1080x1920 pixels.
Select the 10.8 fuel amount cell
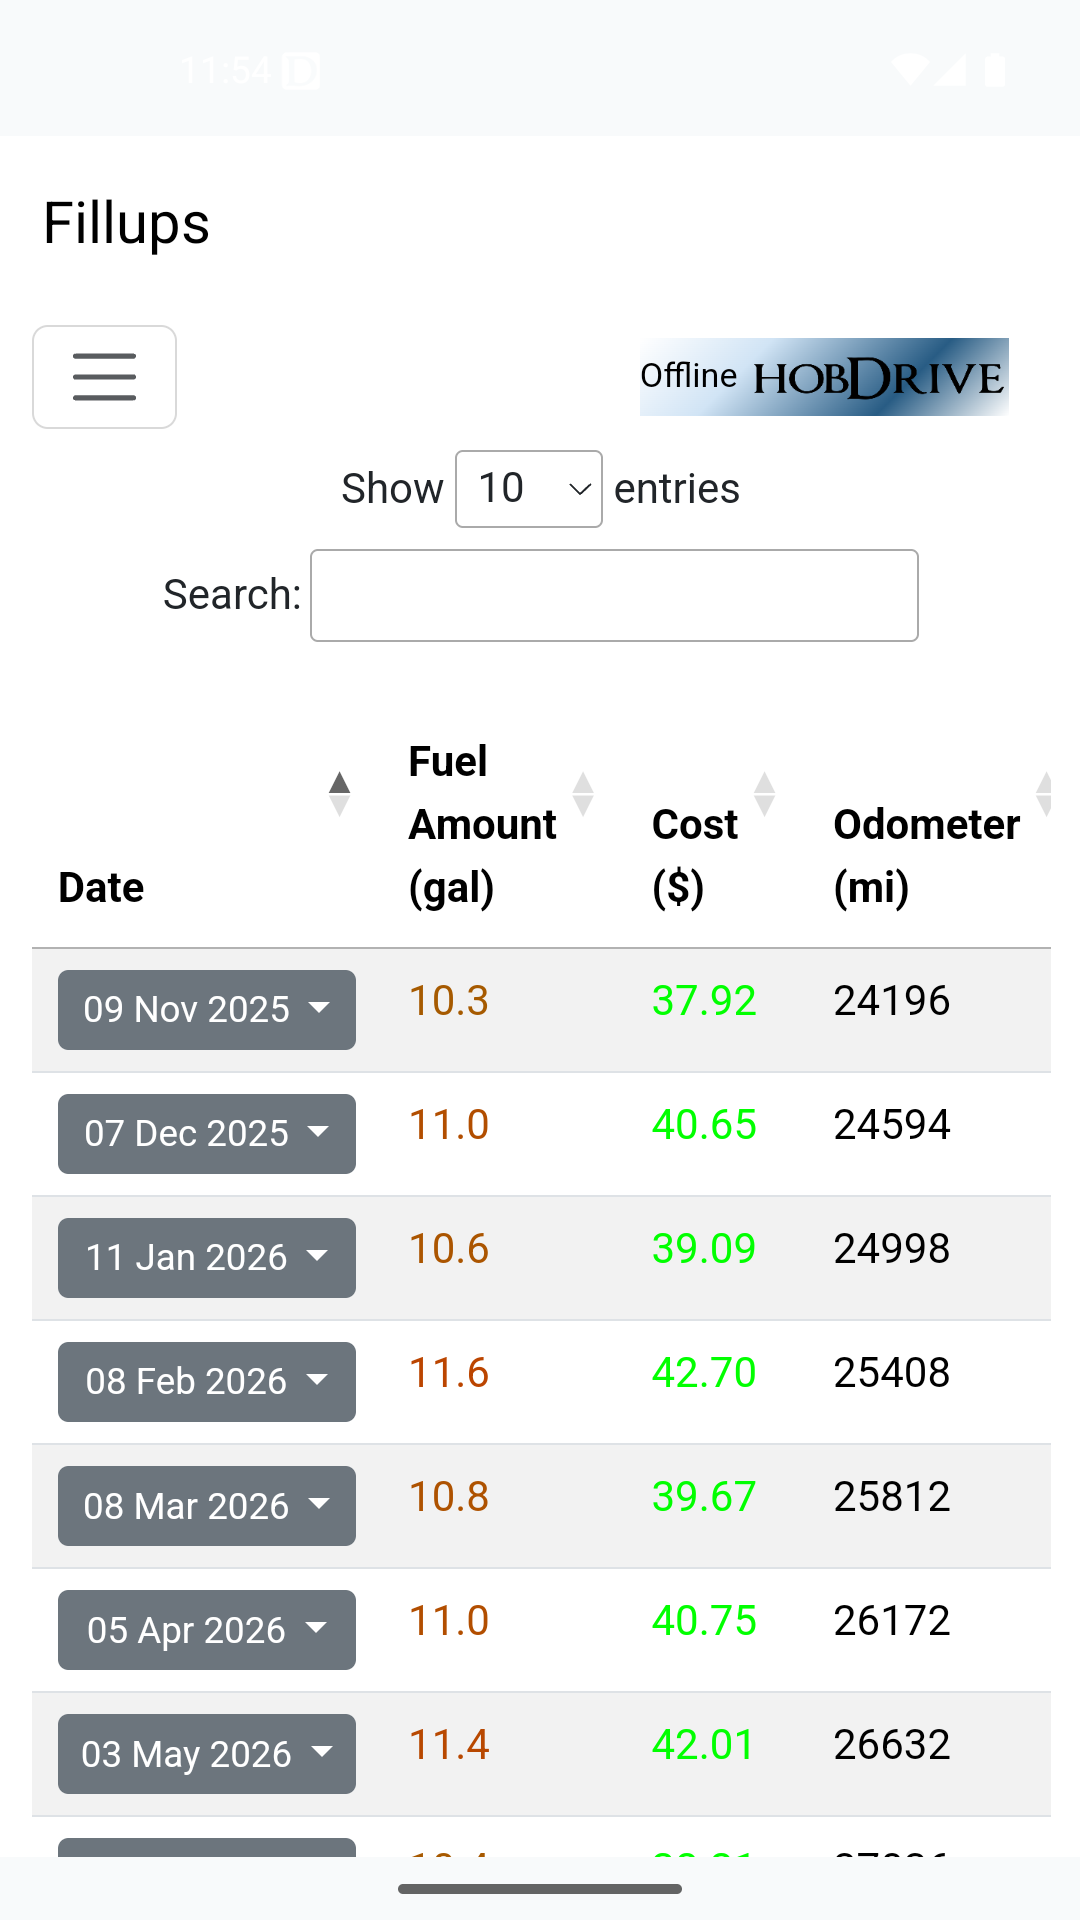pos(449,1497)
